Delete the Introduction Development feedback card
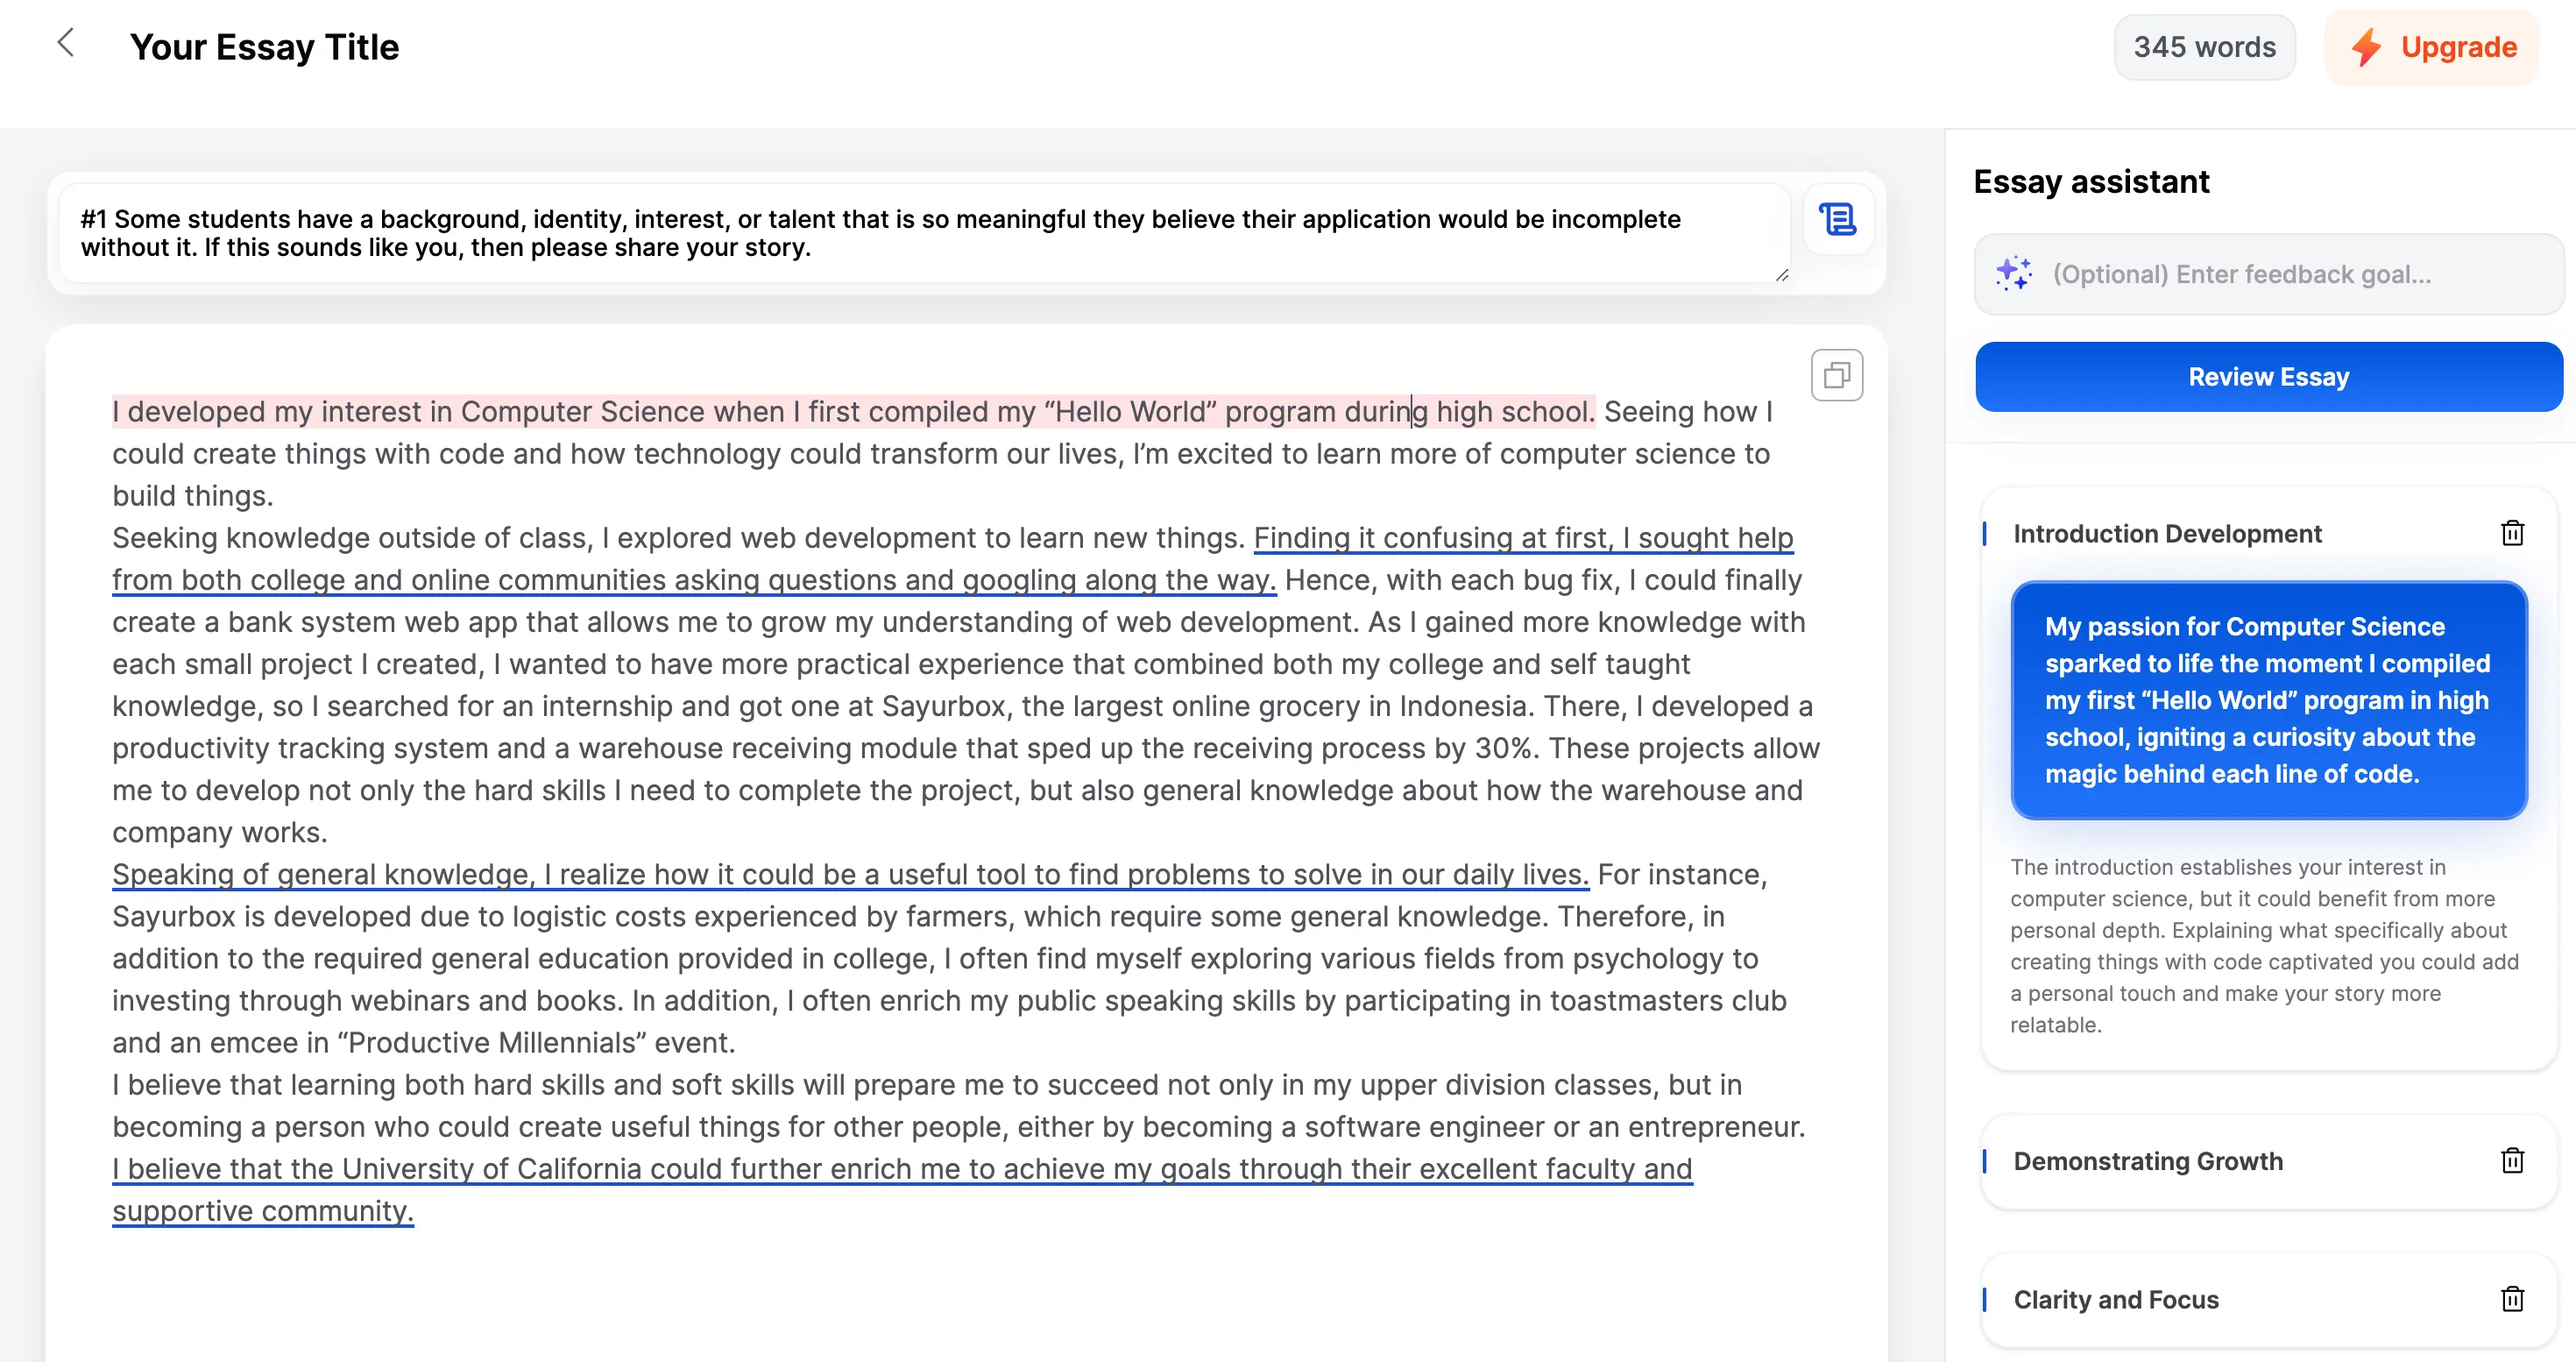 [2512, 533]
